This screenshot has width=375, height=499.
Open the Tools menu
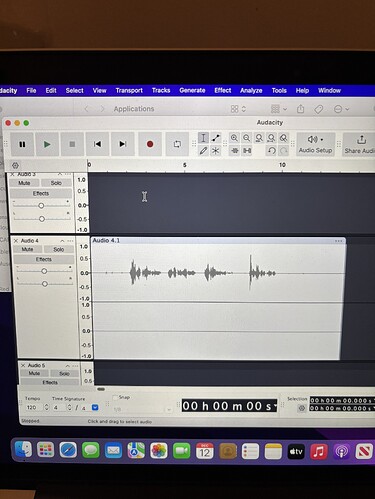coord(279,90)
